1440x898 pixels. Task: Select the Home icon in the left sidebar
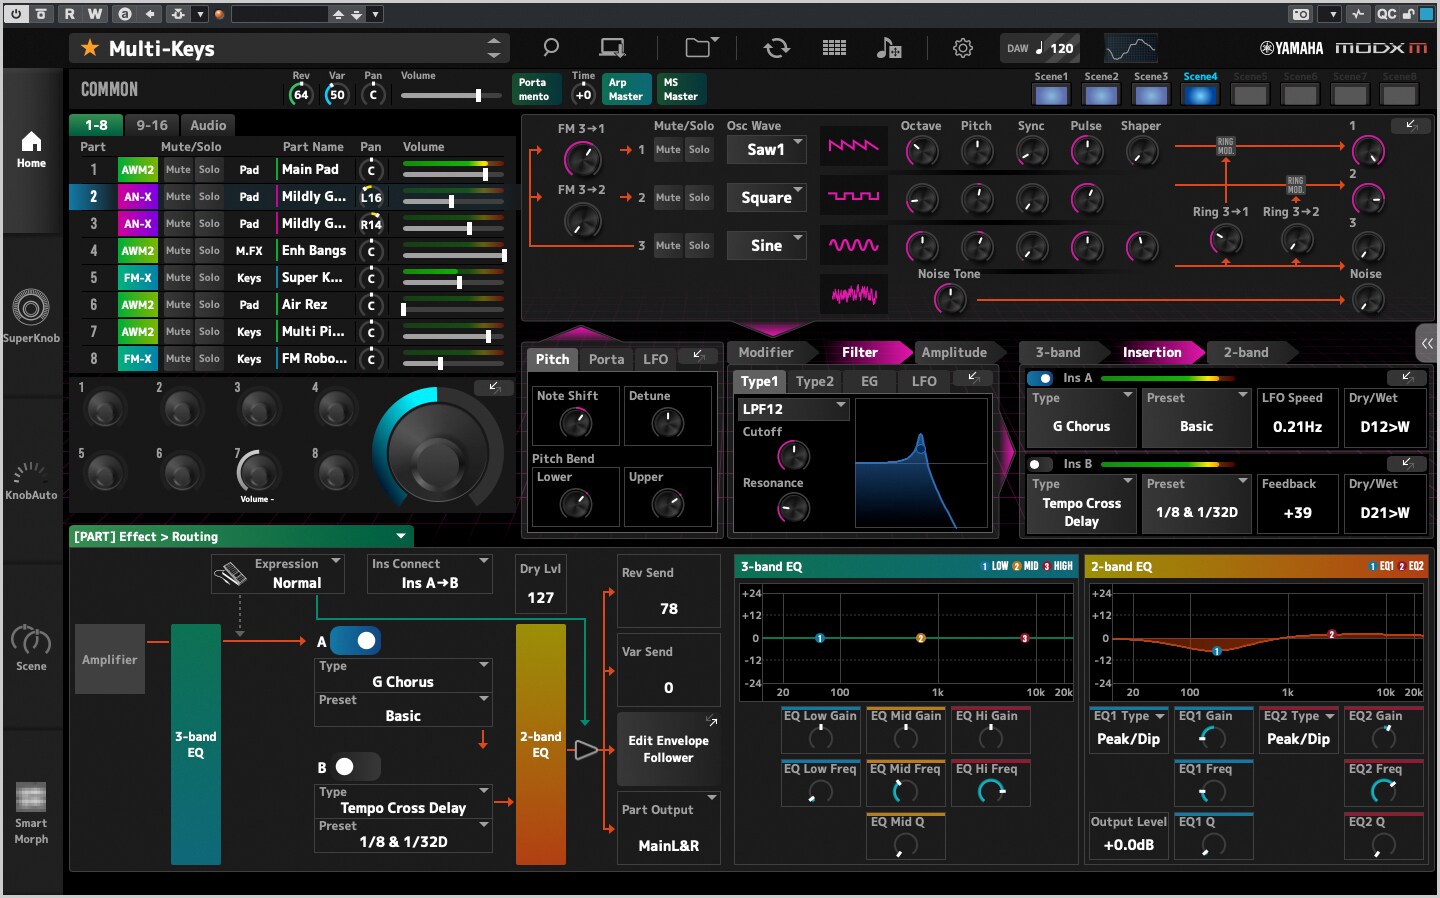(31, 148)
